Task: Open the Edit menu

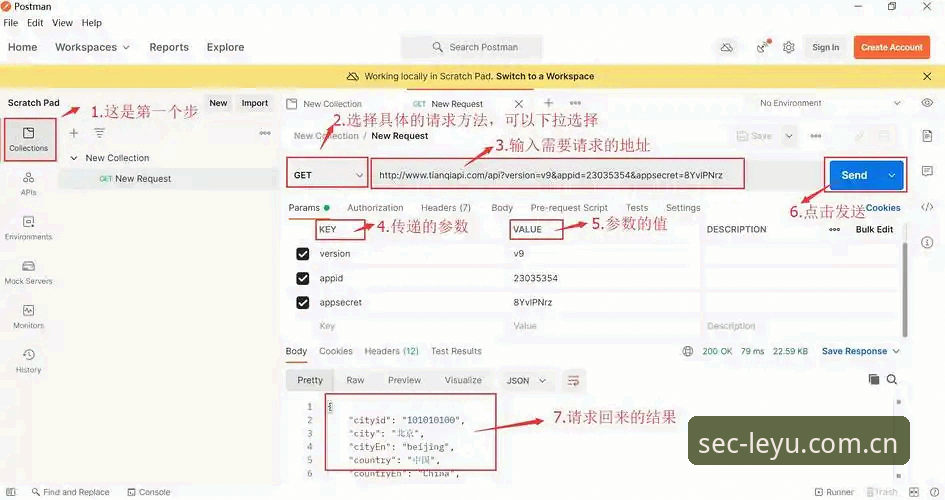Action: [35, 23]
